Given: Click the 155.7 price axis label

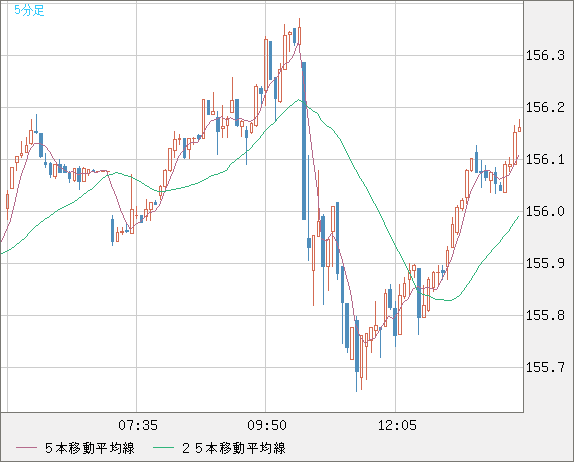Looking at the screenshot, I should click(x=545, y=368).
